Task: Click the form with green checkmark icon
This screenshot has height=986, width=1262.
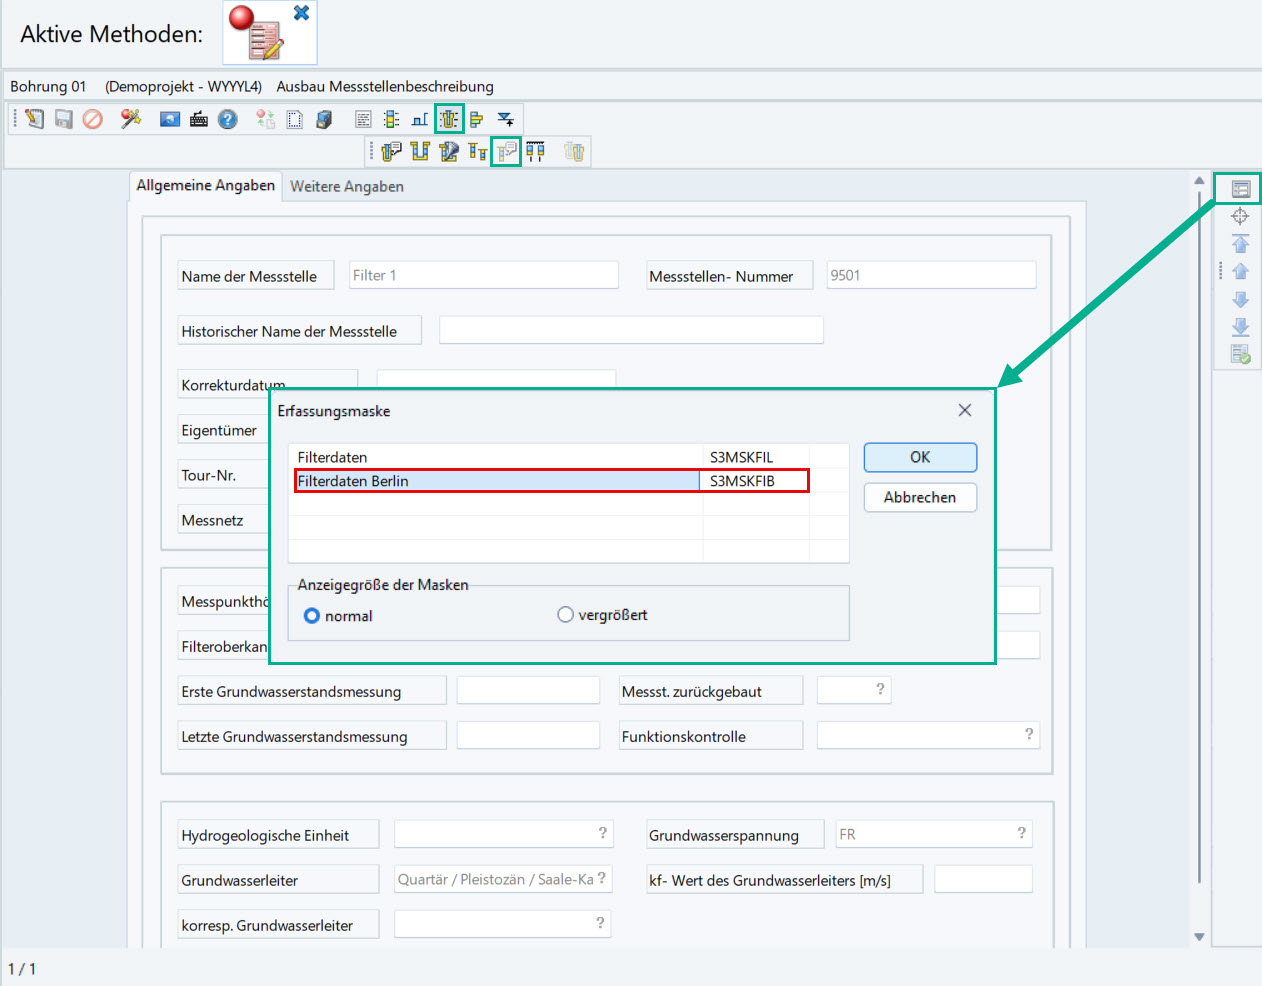Action: pos(1240,354)
